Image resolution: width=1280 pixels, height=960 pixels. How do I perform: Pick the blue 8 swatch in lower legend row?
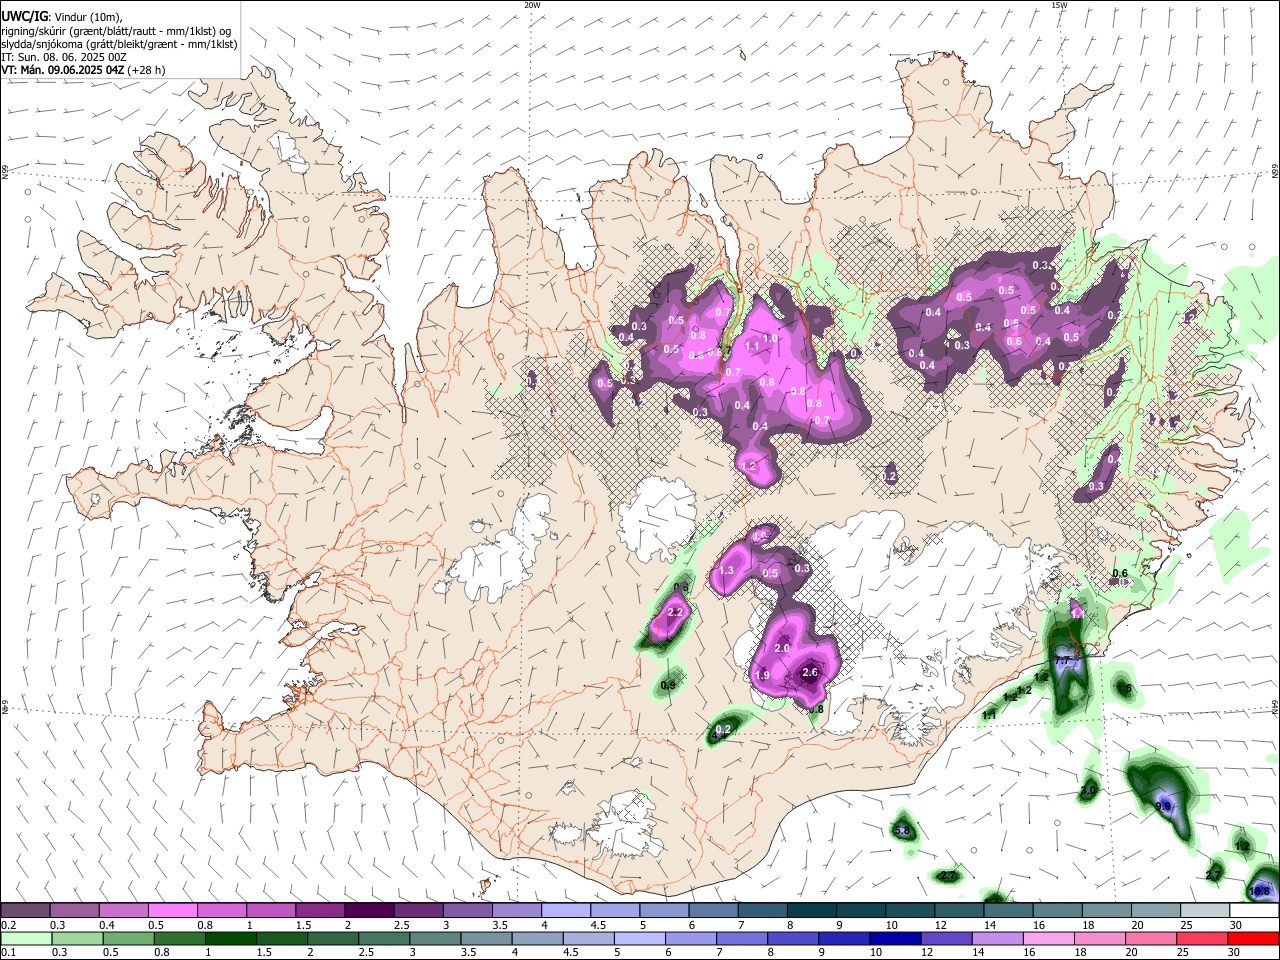[793, 938]
